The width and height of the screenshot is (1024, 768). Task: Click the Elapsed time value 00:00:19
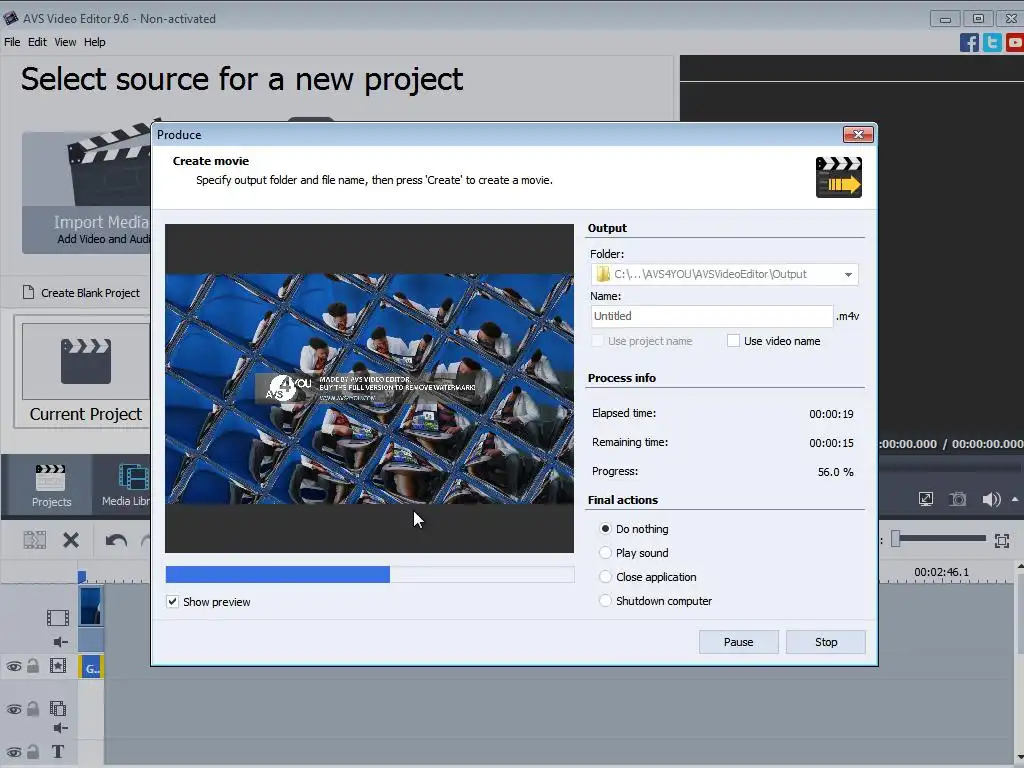[831, 414]
